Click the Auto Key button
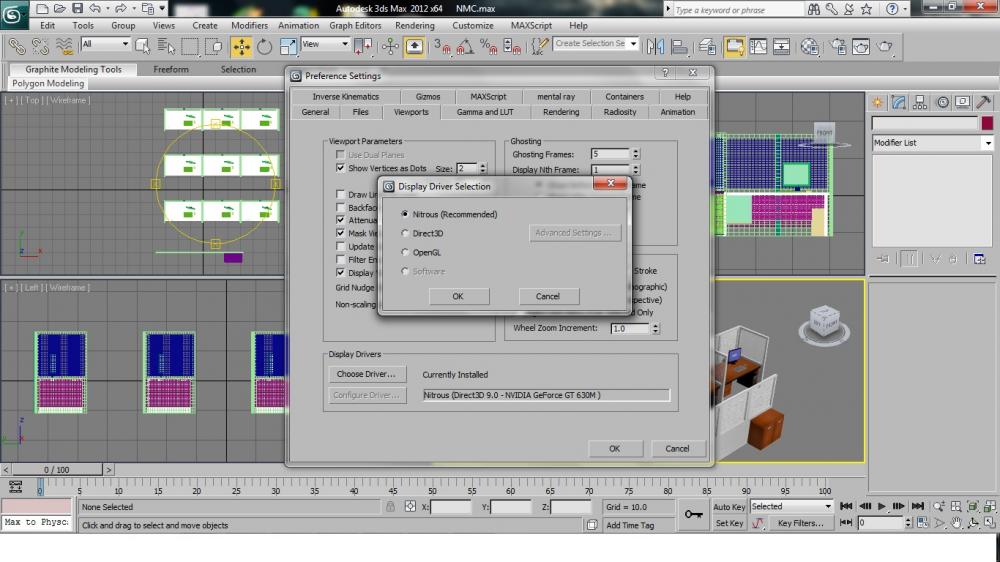Screen dimensions: 1000x562 click(729, 507)
